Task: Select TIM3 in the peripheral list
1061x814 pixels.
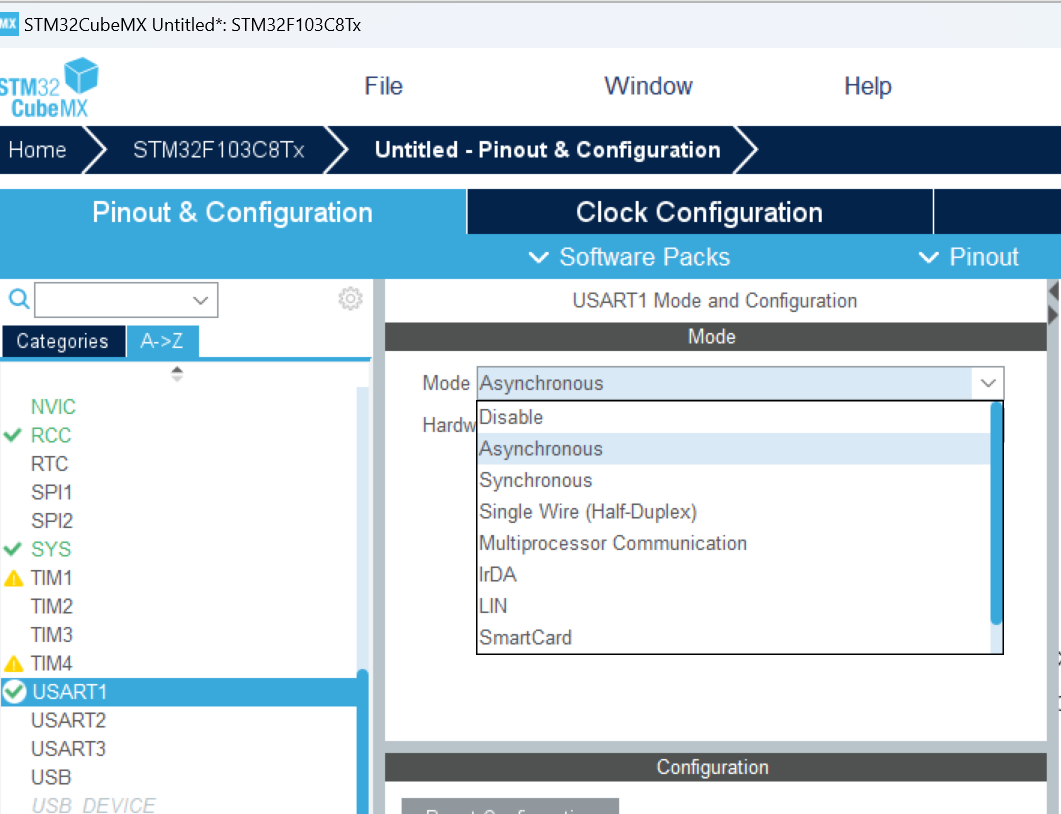Action: [51, 635]
